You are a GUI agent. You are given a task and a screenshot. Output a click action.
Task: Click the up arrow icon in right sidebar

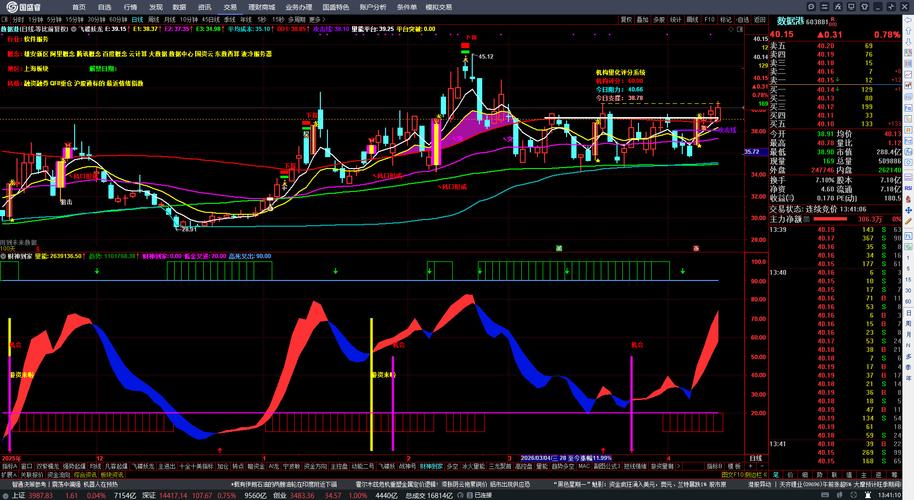(908, 29)
